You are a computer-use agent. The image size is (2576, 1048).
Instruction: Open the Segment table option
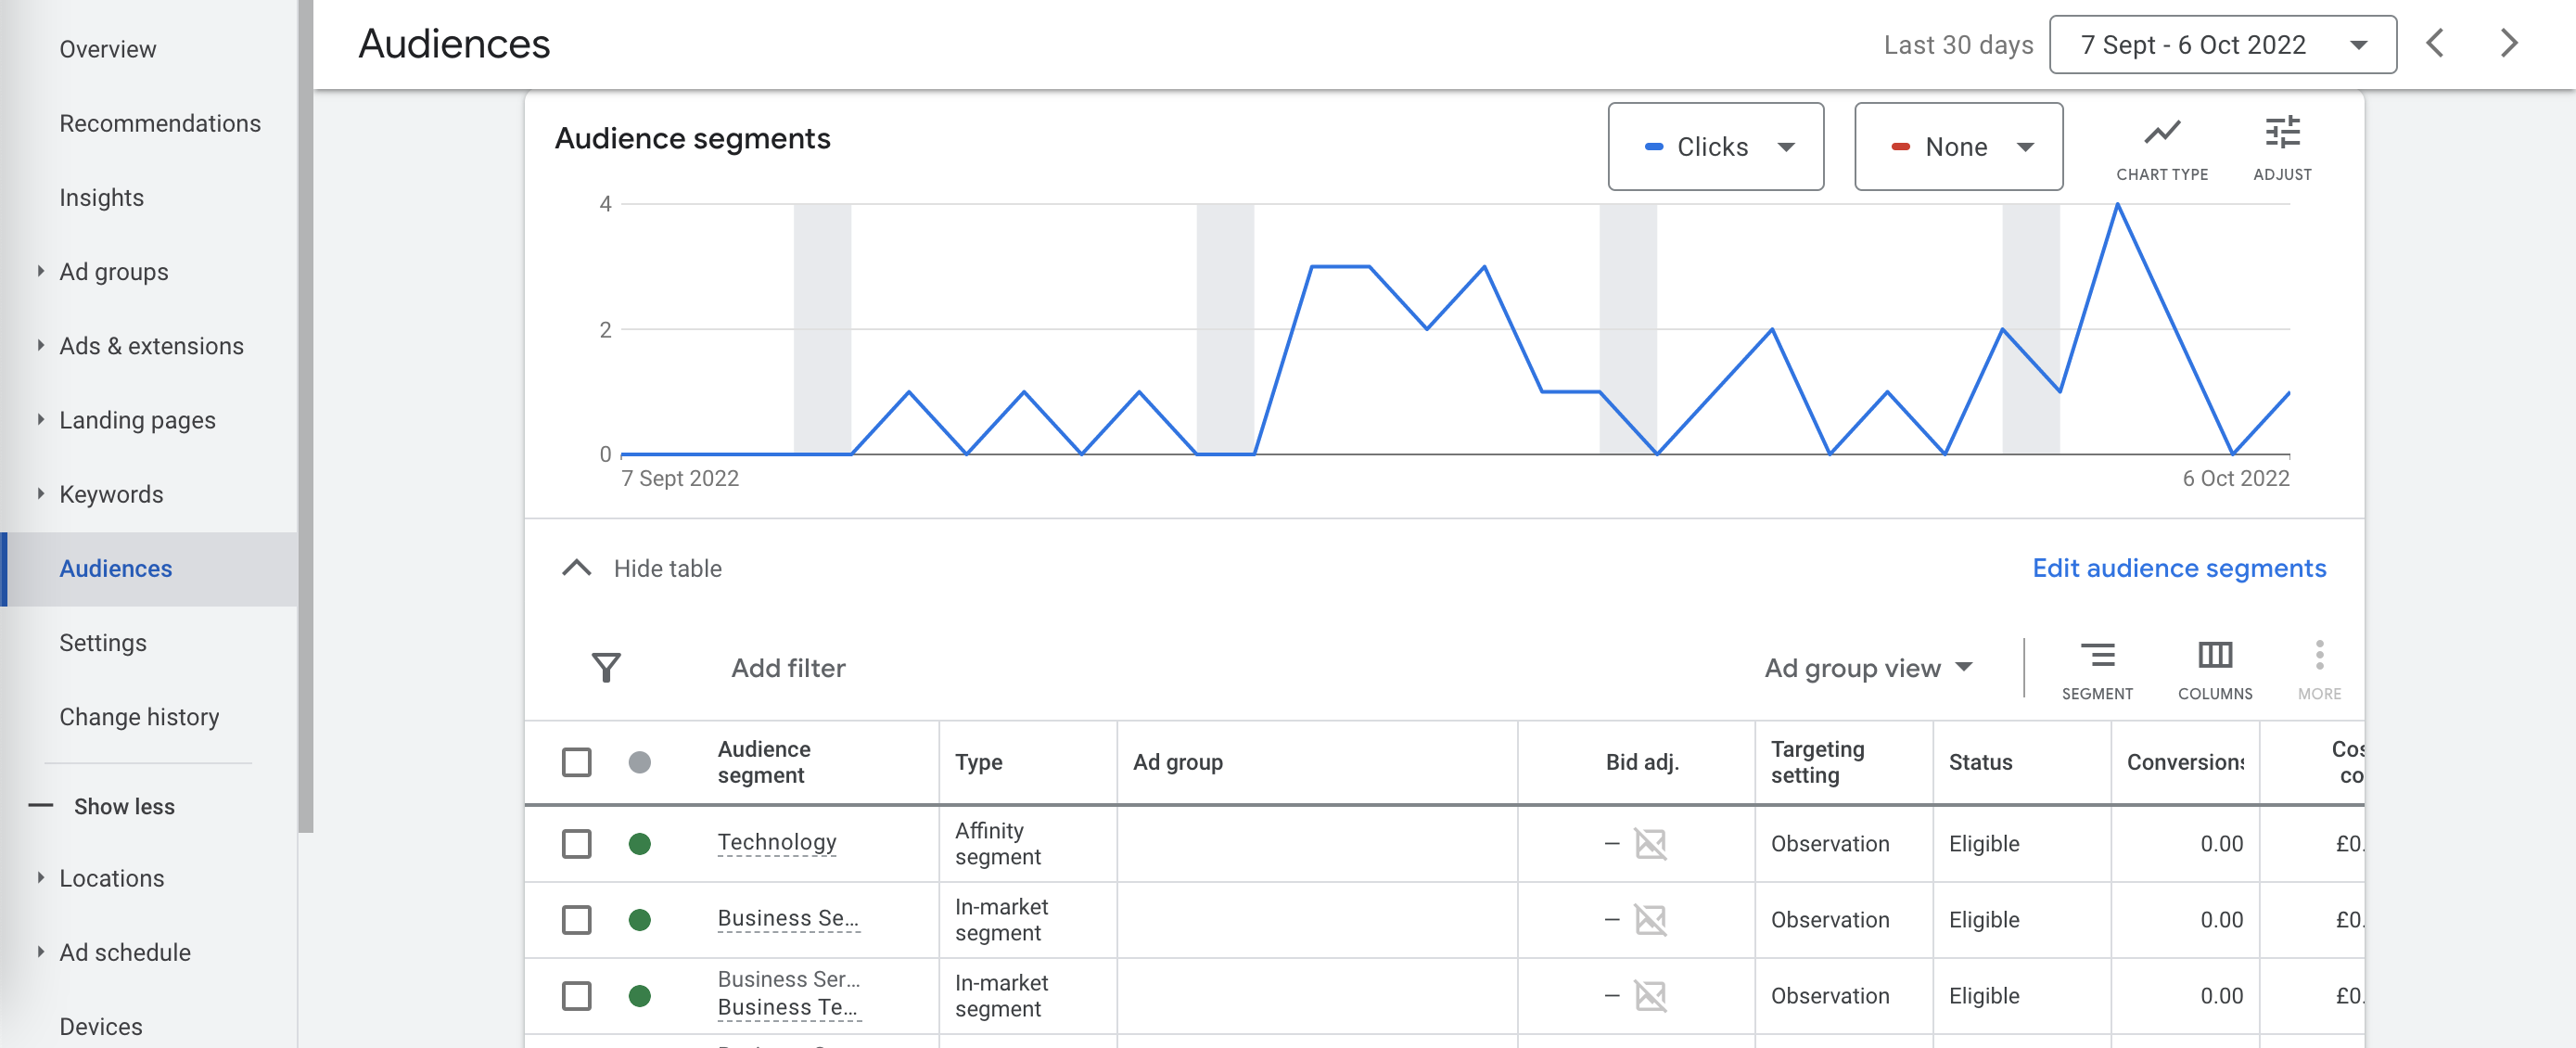pos(2097,670)
